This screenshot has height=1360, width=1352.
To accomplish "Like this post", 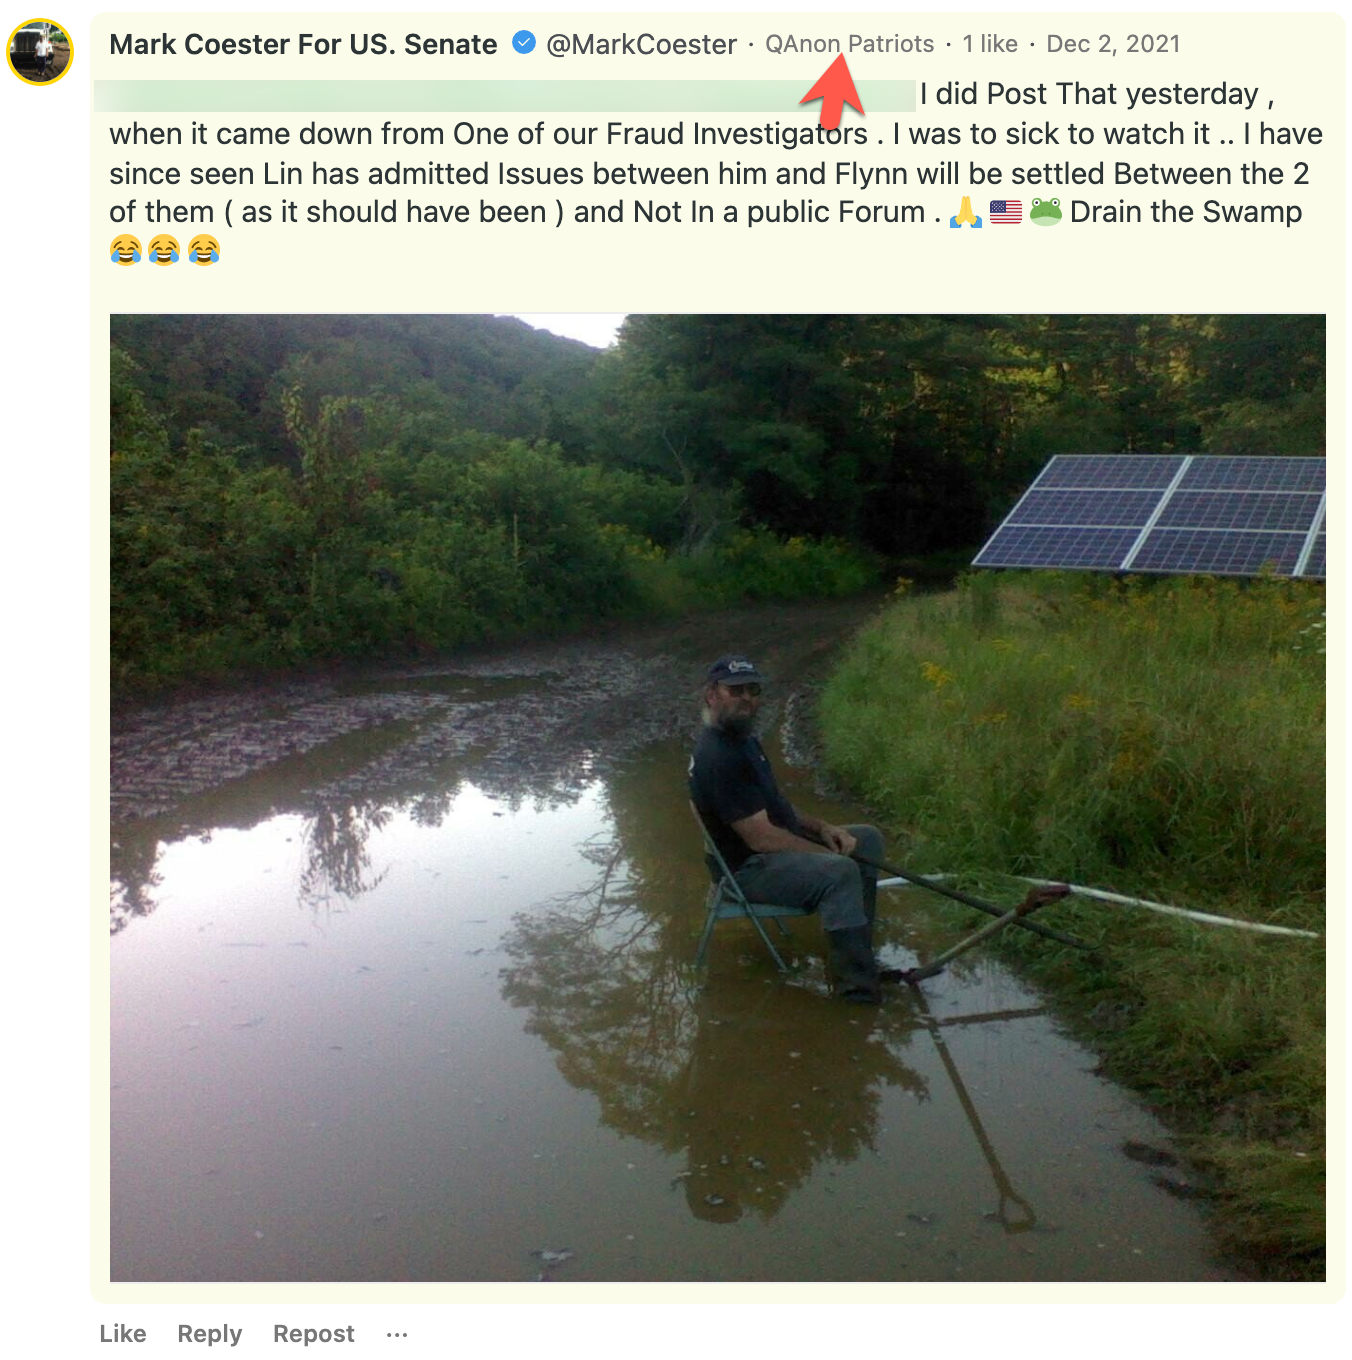I will (123, 1334).
